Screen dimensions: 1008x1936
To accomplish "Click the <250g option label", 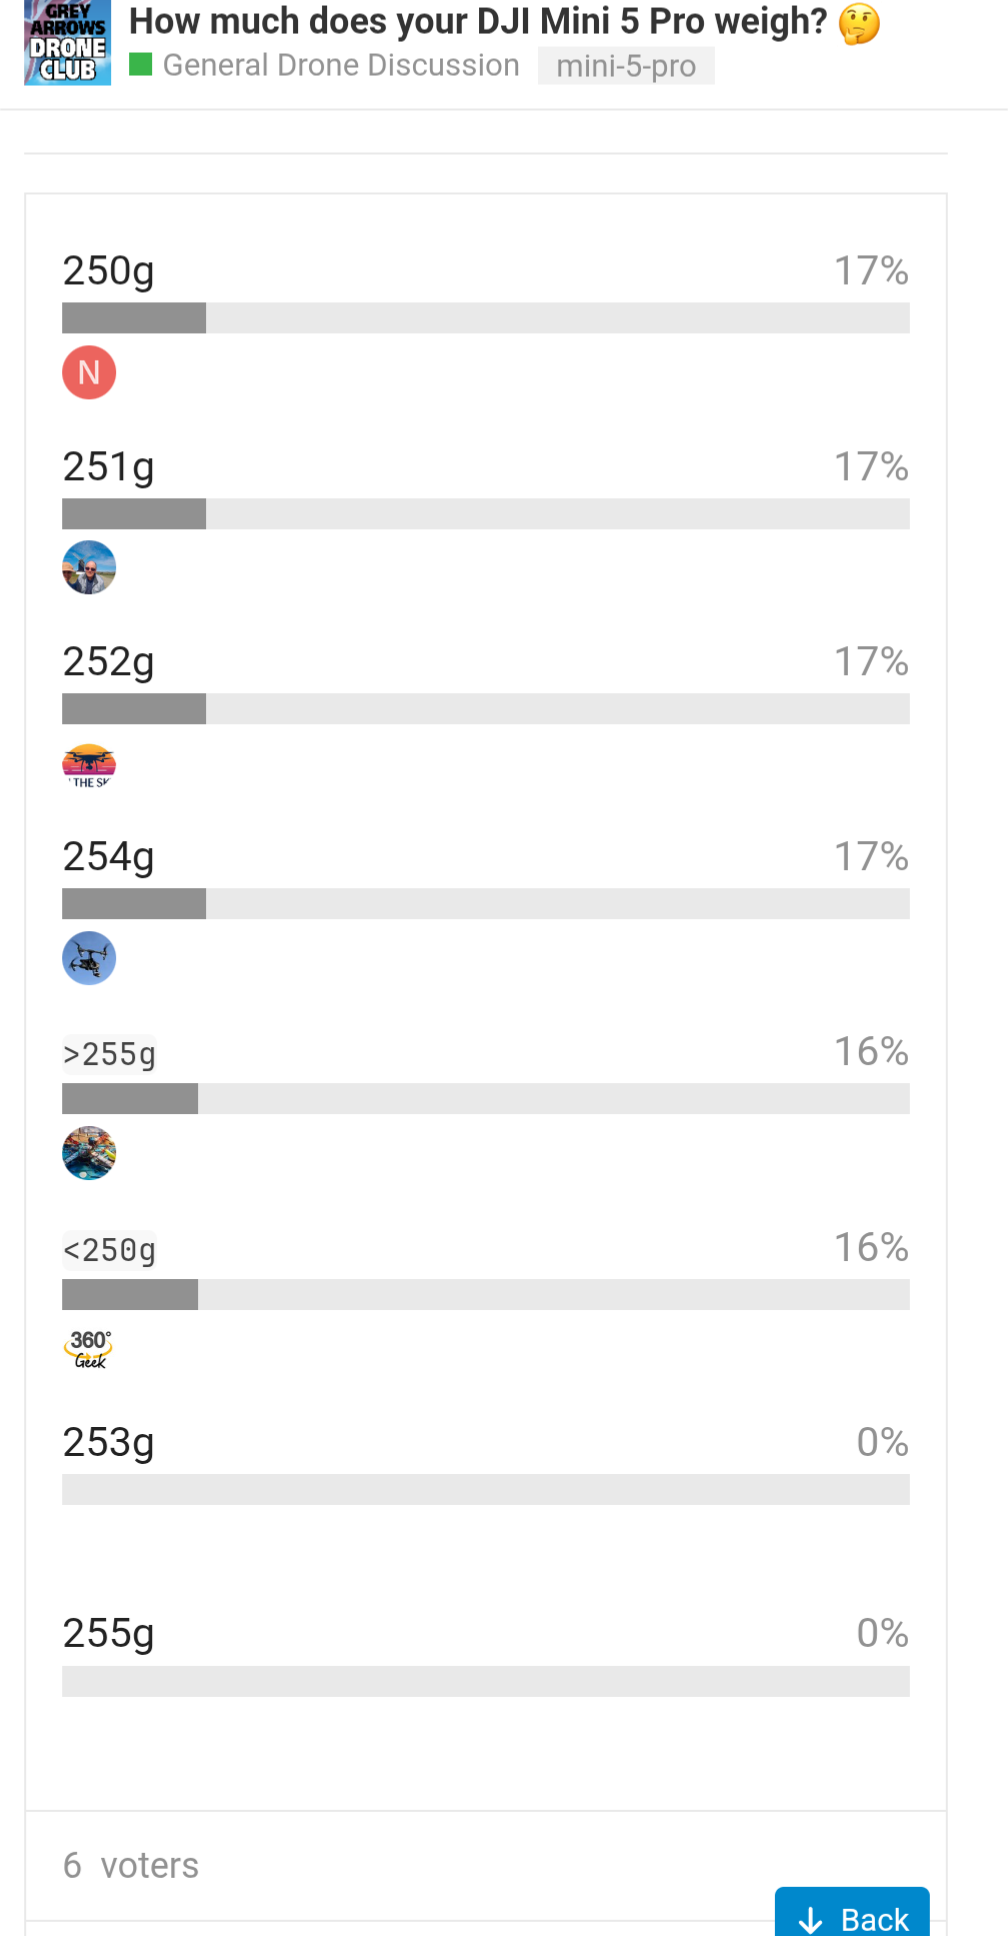I will tap(109, 1250).
